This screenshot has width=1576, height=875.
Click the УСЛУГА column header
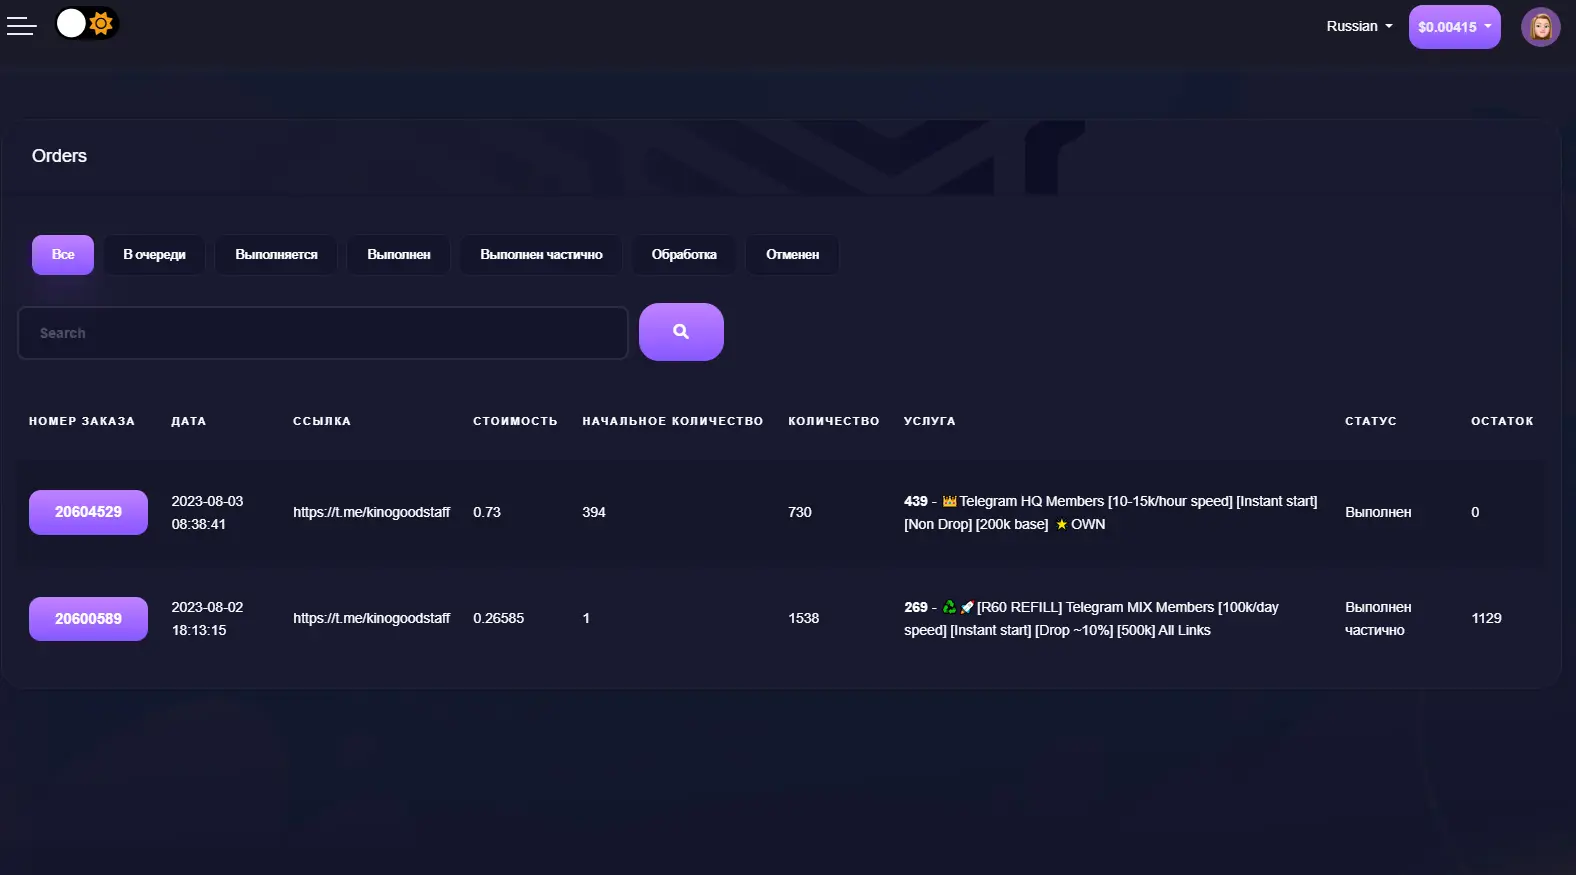(929, 421)
